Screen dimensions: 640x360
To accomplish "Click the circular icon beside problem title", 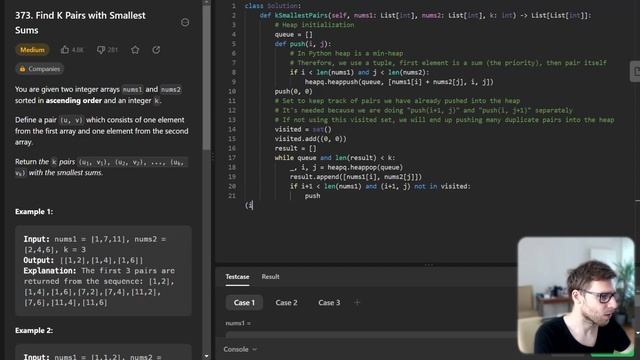I will pyautogui.click(x=185, y=22).
